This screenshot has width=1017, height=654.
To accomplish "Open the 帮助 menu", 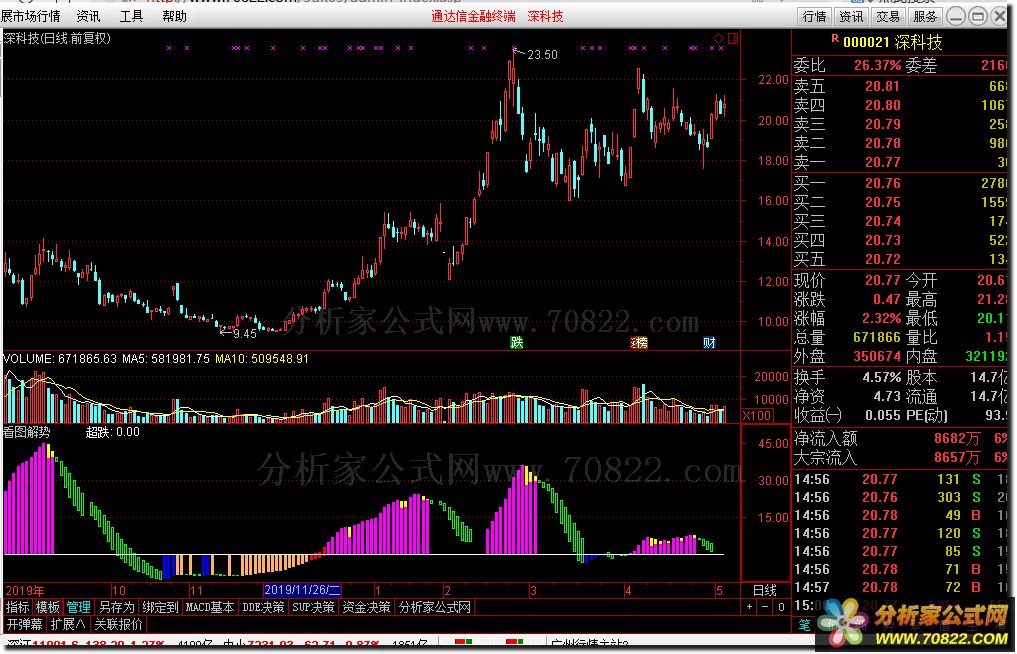I will coord(174,16).
